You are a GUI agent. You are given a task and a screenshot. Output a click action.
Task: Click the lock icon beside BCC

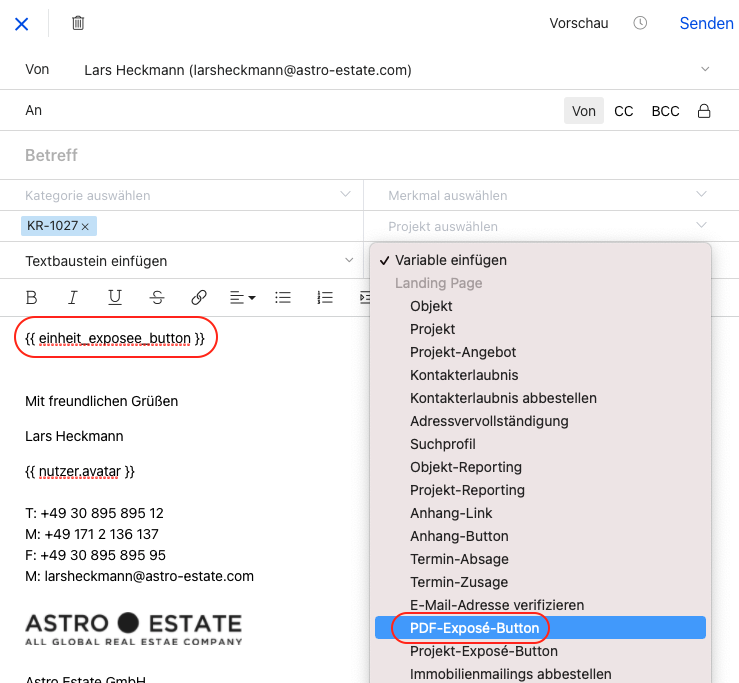(x=704, y=111)
